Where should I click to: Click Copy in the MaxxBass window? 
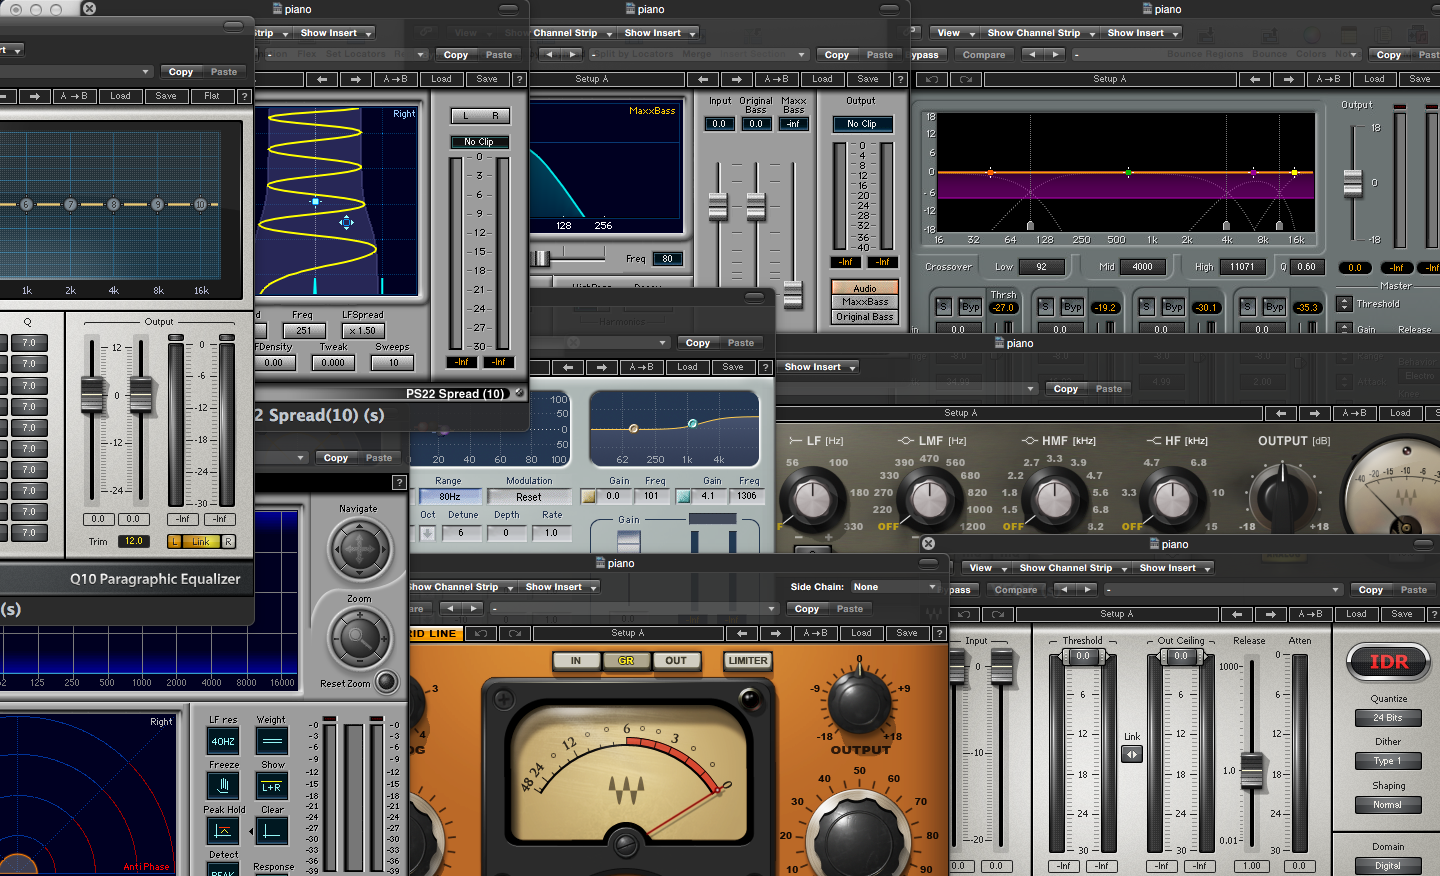pyautogui.click(x=837, y=55)
